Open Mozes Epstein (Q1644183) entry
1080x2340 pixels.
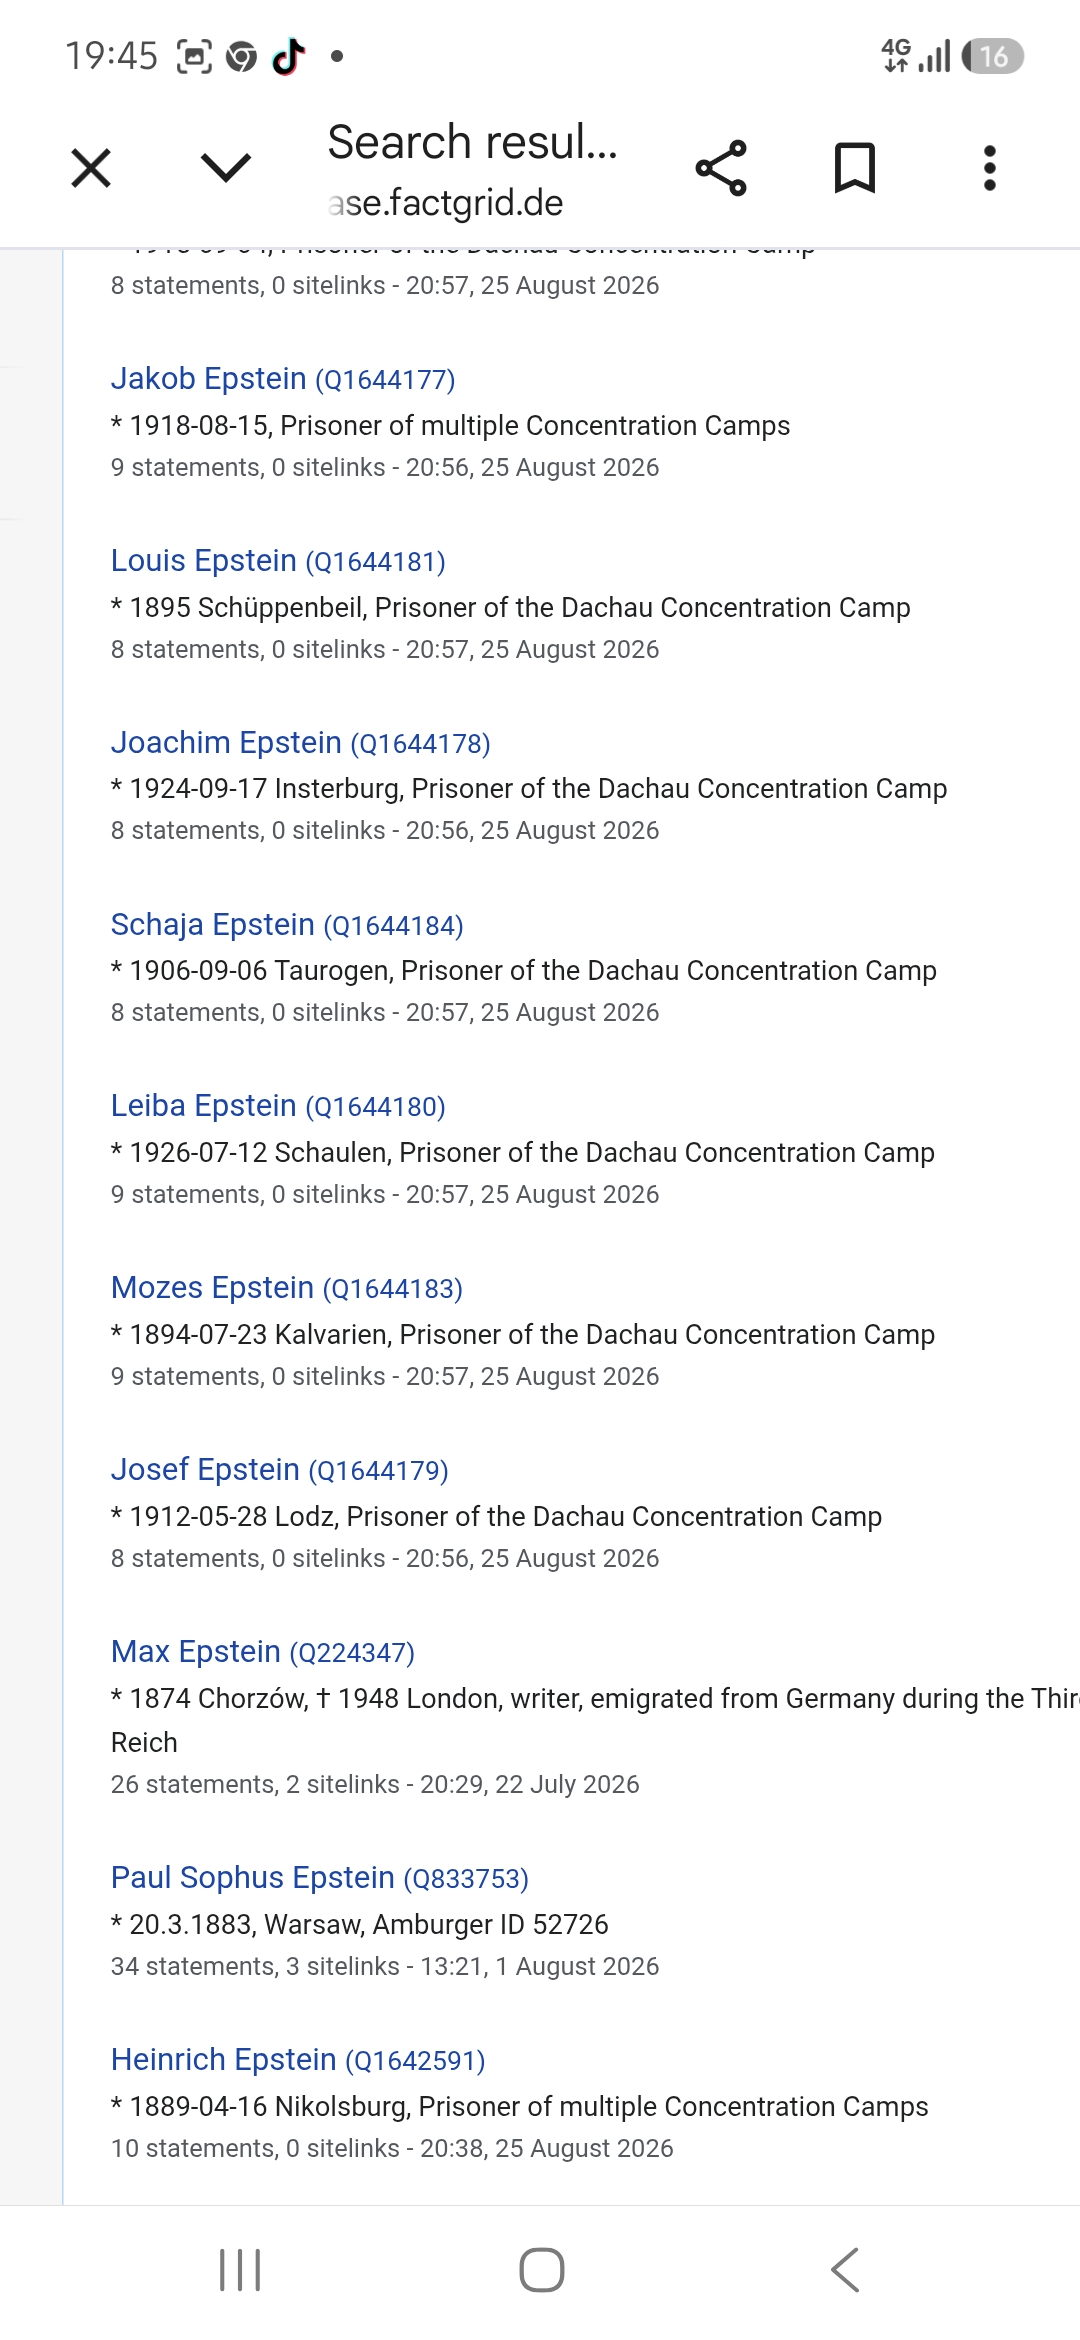tap(287, 1288)
